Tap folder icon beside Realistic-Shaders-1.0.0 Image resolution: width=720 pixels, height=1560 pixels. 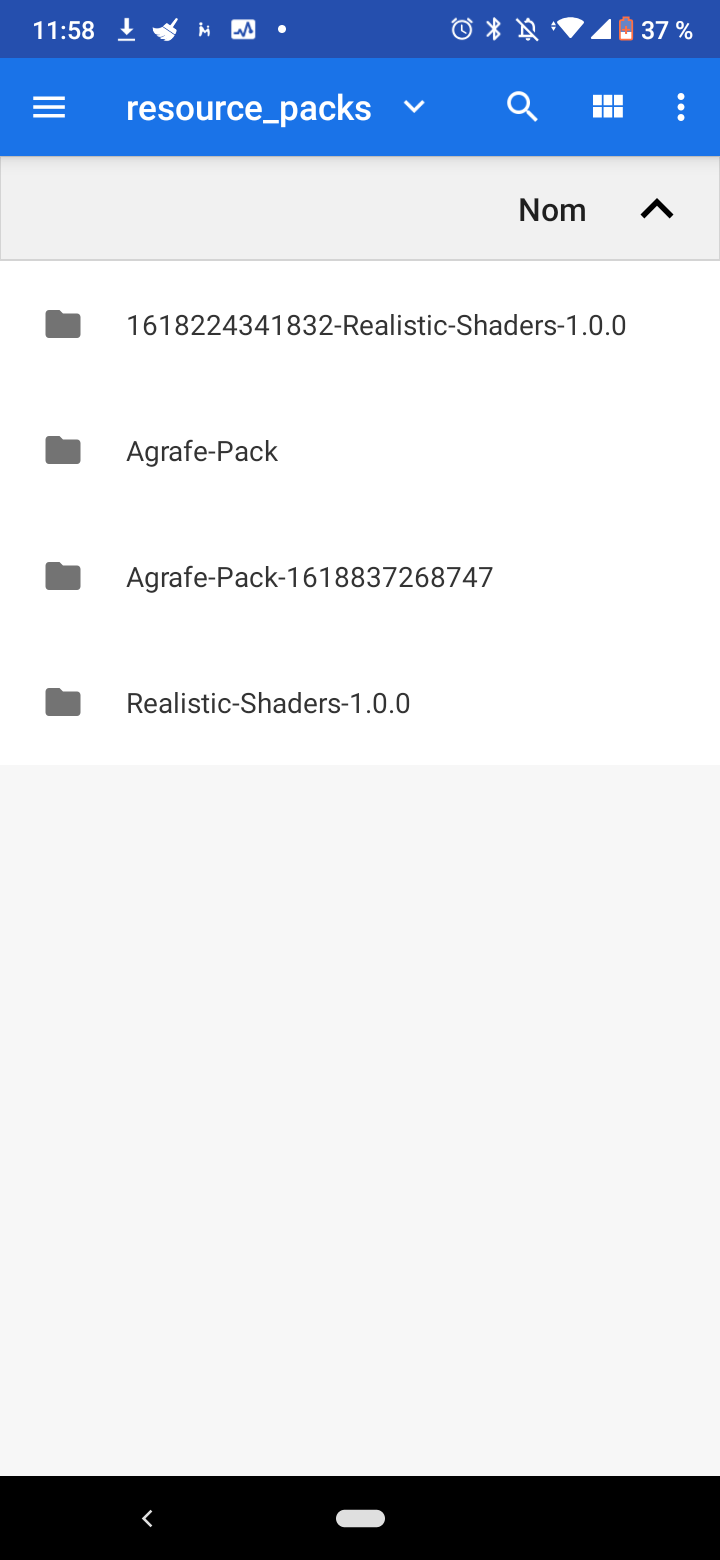(63, 703)
